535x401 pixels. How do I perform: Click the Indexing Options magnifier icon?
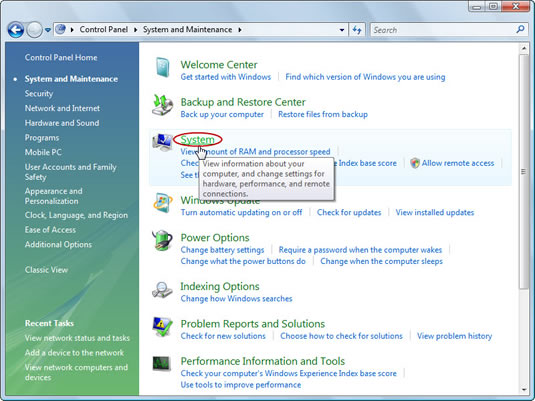point(162,290)
